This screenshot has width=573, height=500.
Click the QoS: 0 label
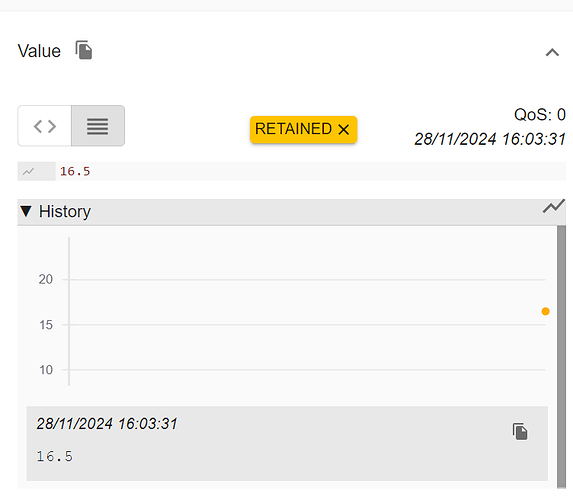click(x=539, y=115)
